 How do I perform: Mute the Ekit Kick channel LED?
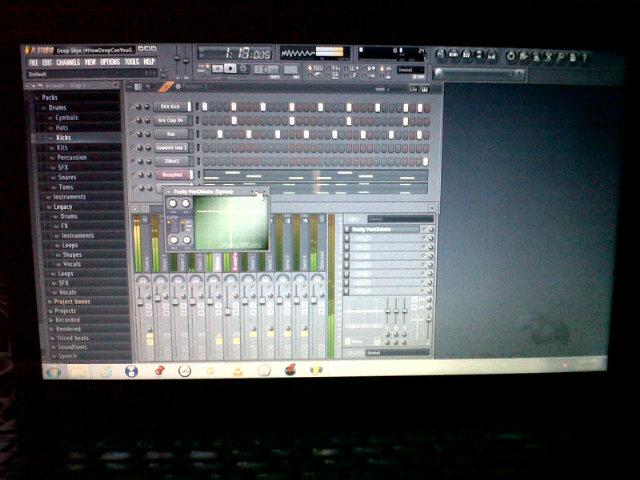131,107
